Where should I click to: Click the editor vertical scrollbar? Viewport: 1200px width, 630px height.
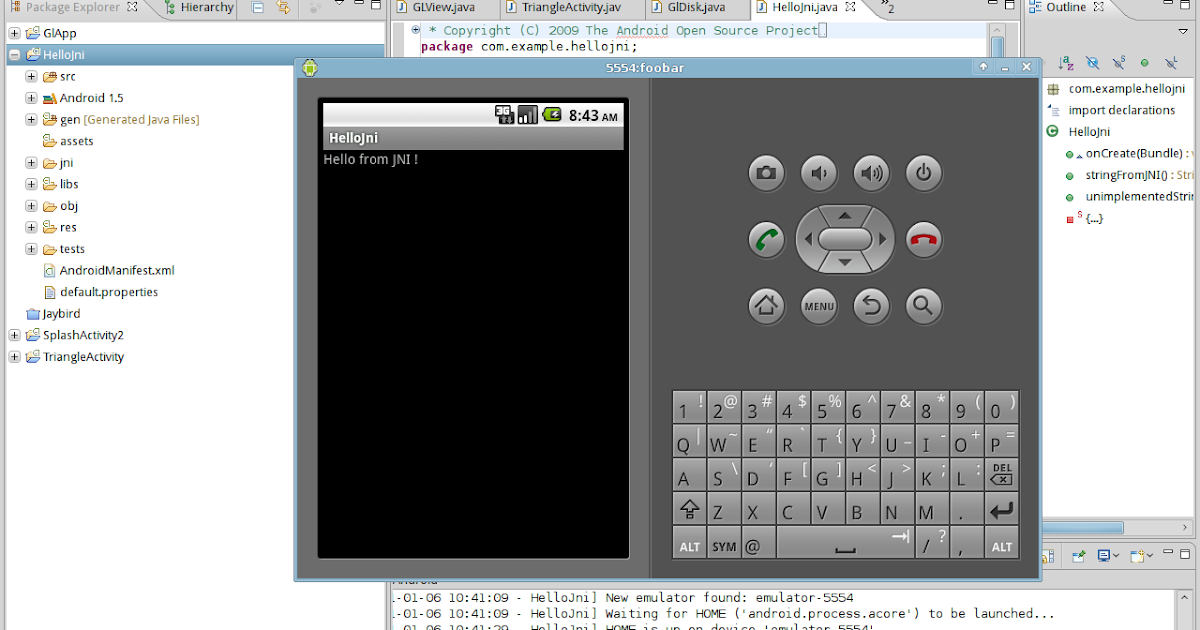[x=998, y=47]
